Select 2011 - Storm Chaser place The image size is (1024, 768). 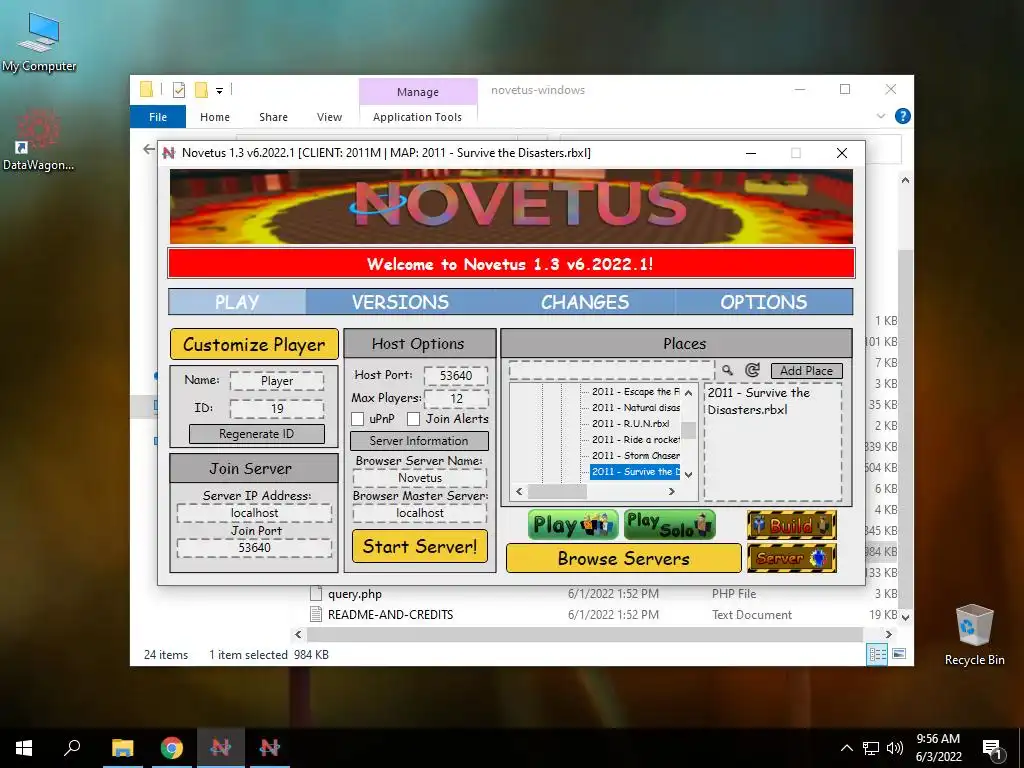click(x=635, y=455)
